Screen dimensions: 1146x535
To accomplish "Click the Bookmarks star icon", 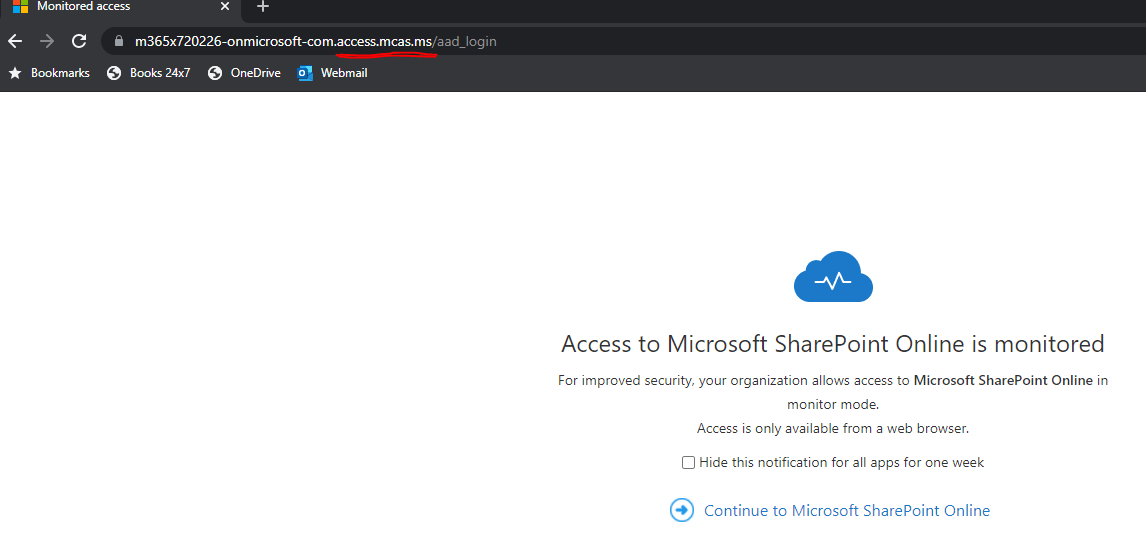I will pyautogui.click(x=15, y=73).
